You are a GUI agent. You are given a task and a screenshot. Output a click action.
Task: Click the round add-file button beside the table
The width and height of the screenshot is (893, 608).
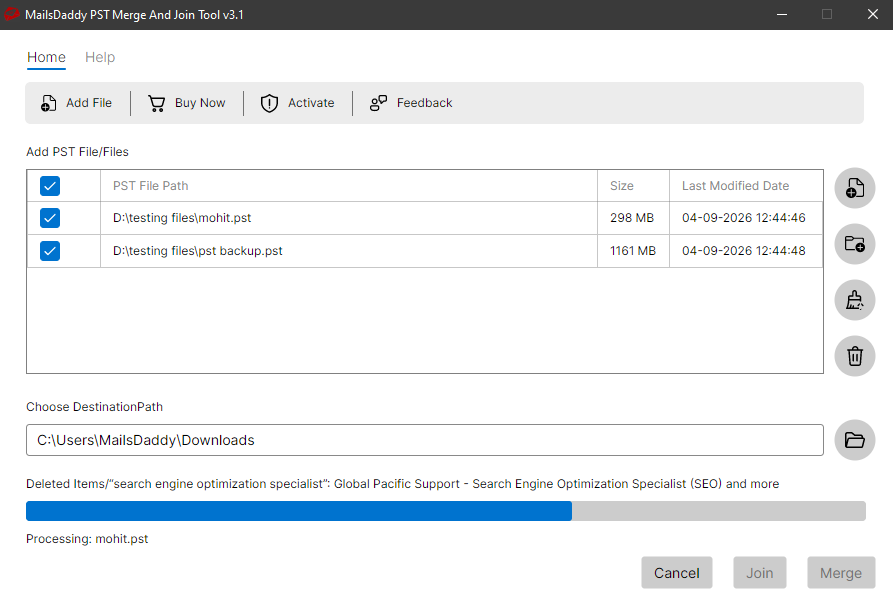[855, 188]
